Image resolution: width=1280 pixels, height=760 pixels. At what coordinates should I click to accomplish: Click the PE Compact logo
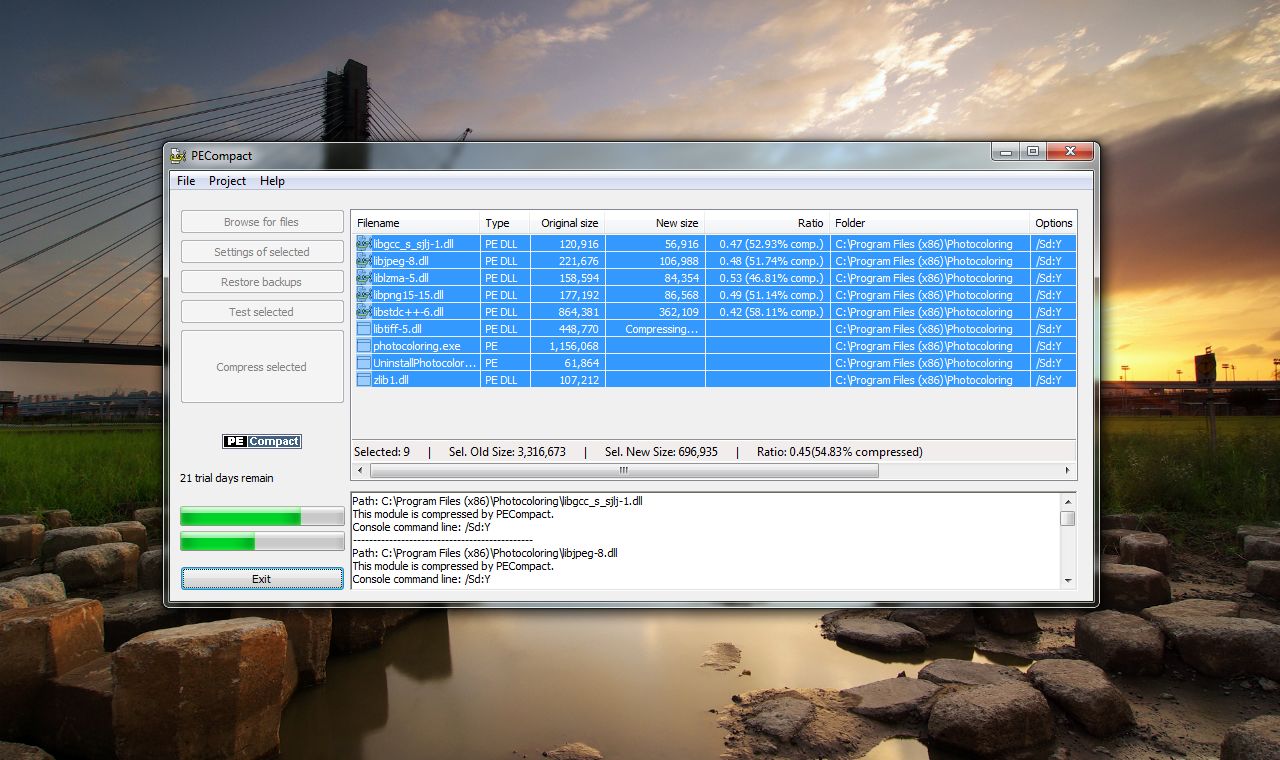tap(261, 441)
